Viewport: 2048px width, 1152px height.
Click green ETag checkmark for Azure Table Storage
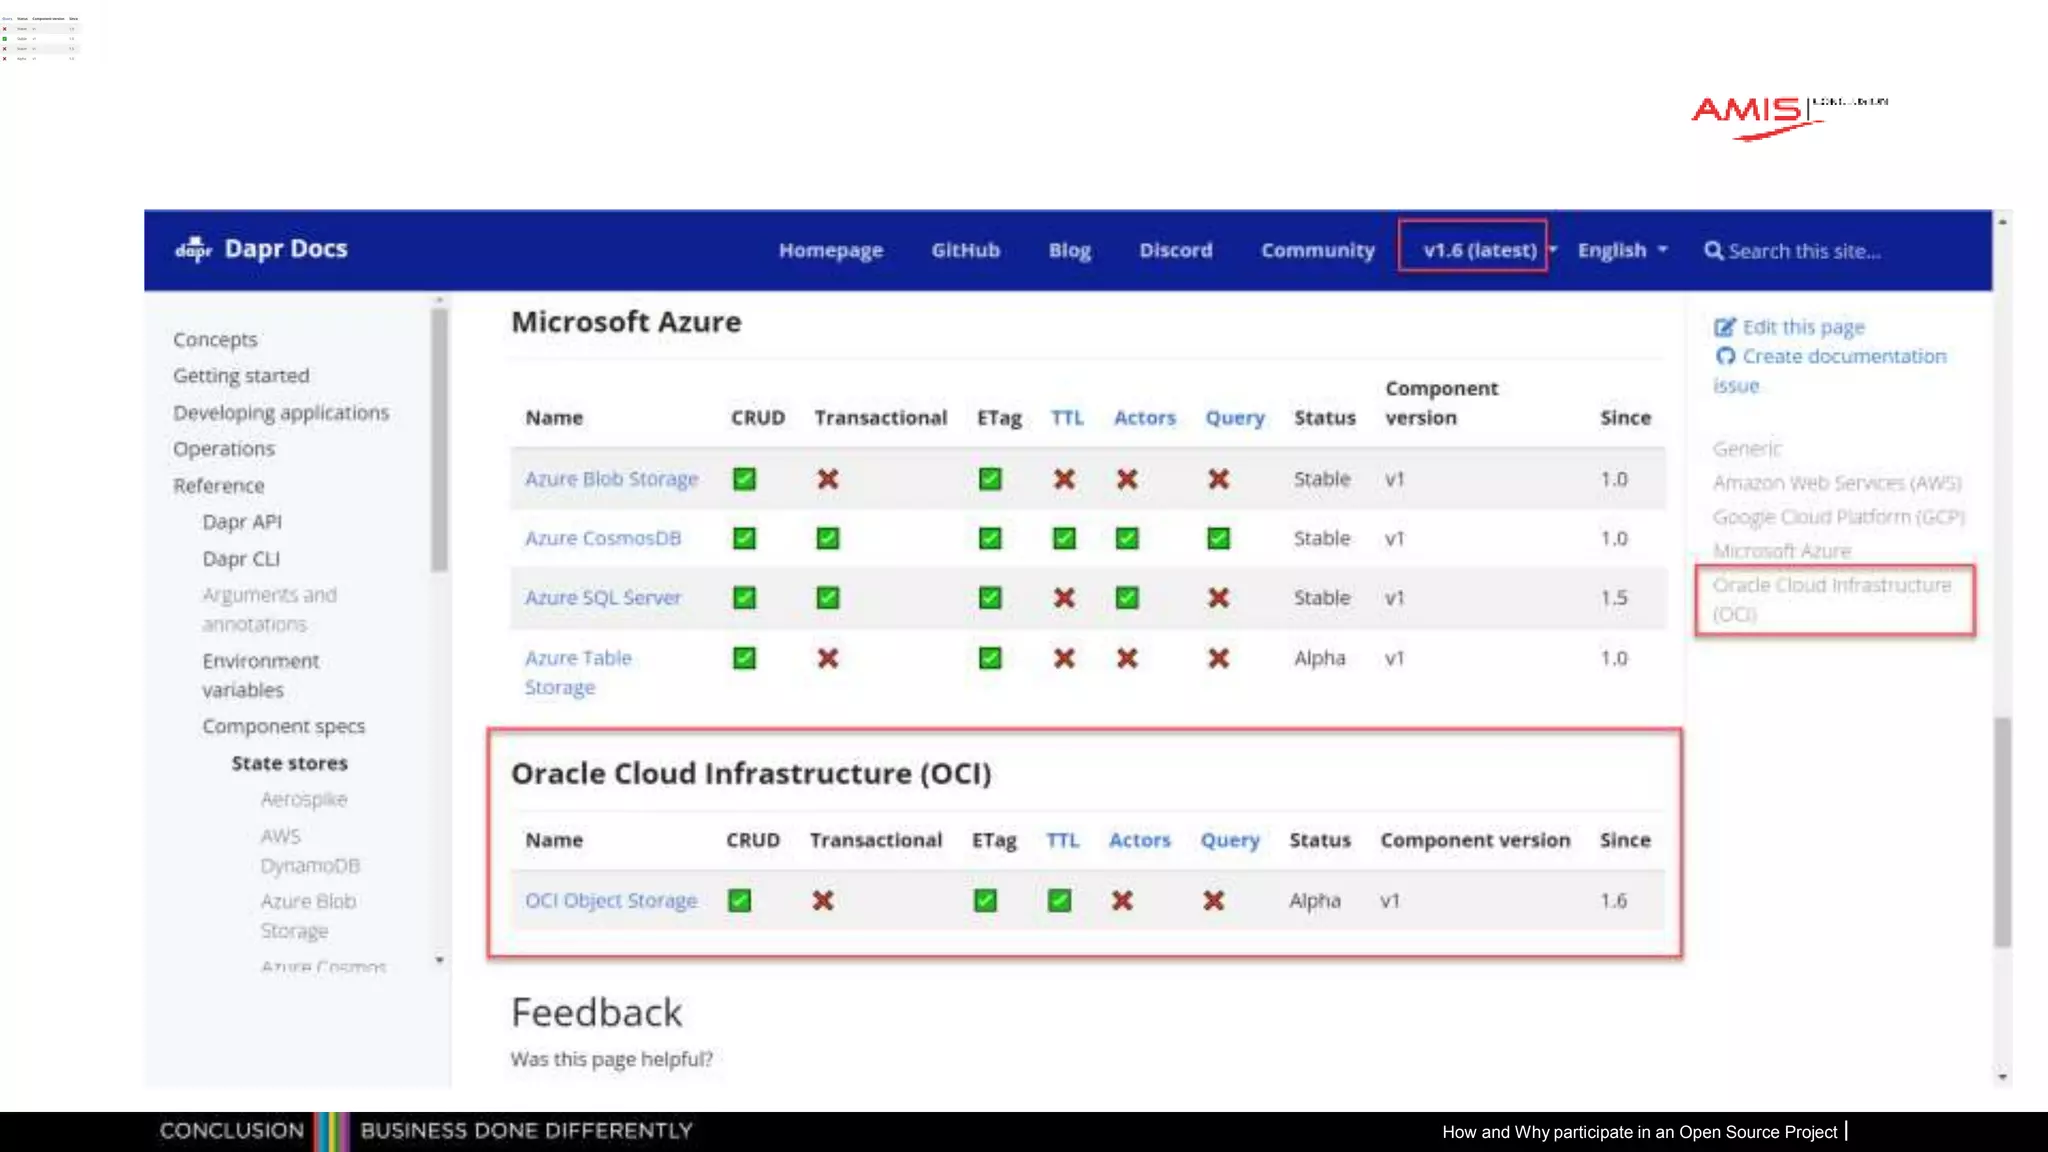[990, 658]
